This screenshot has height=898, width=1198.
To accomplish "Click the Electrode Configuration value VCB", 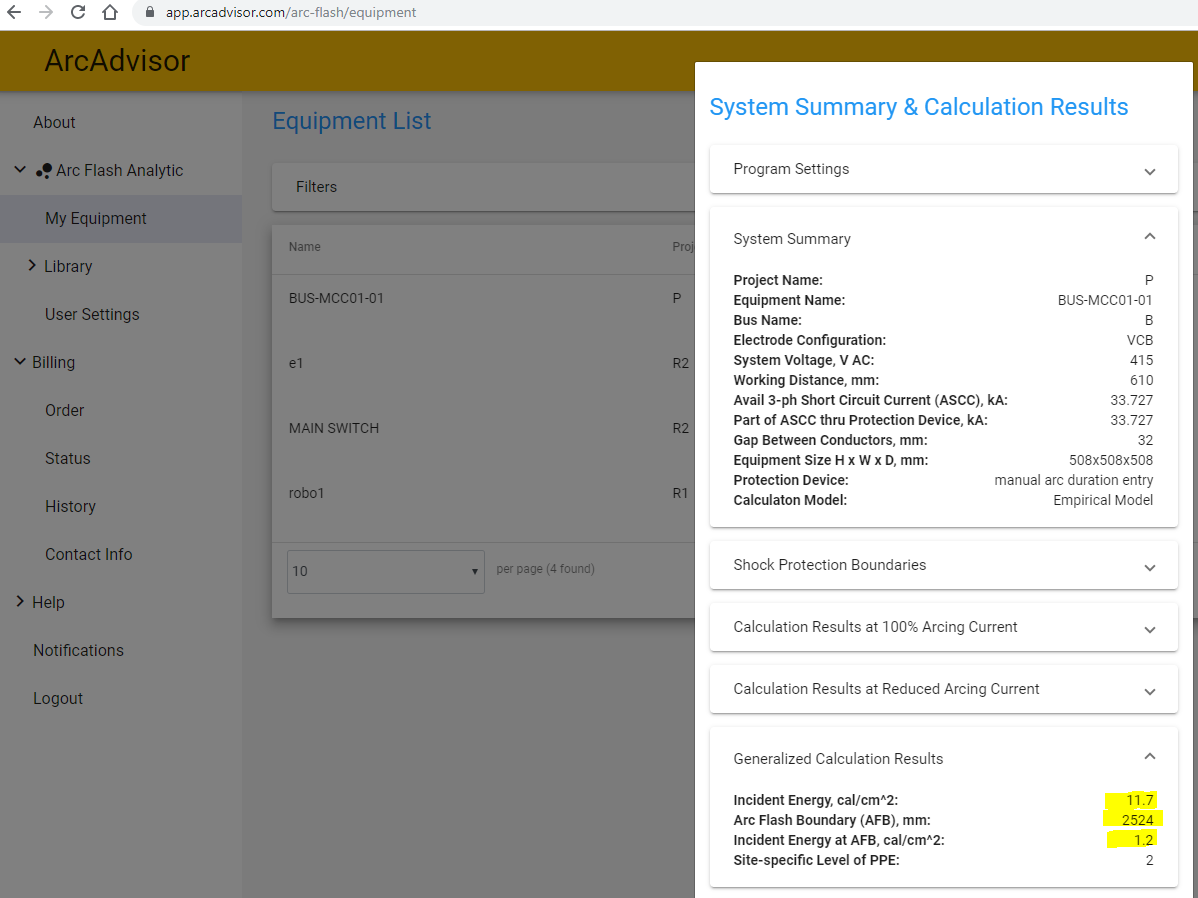I will point(1140,340).
